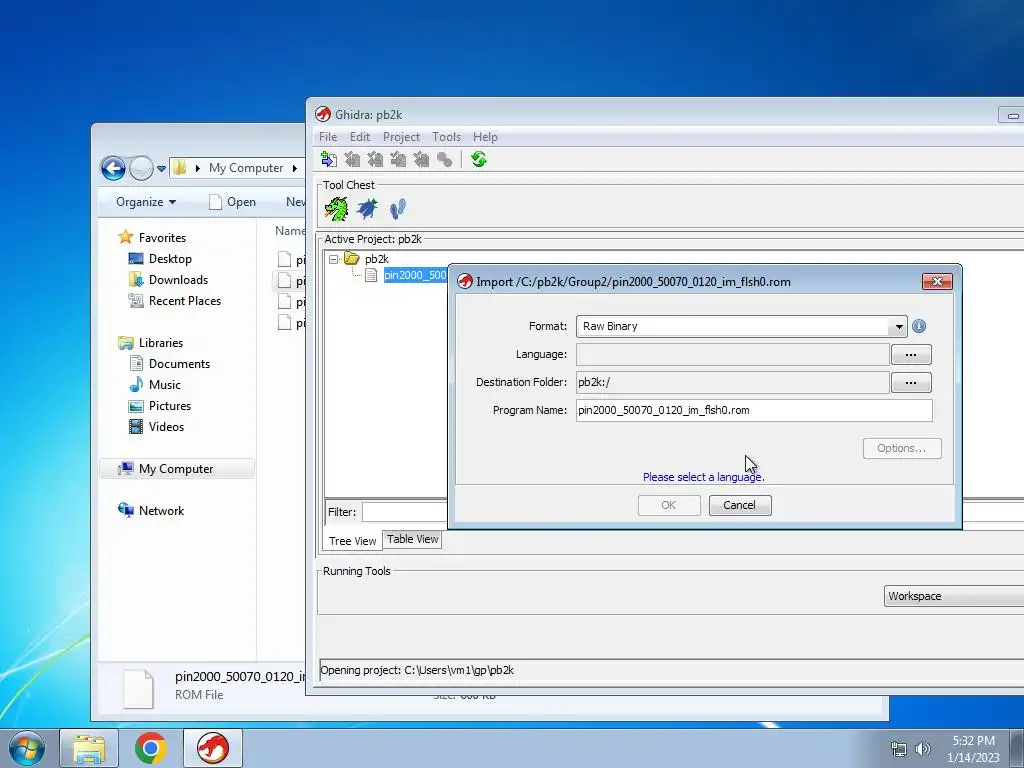1024x768 pixels.
Task: Open the recent pages dropdown arrow in Explorer
Action: point(161,168)
